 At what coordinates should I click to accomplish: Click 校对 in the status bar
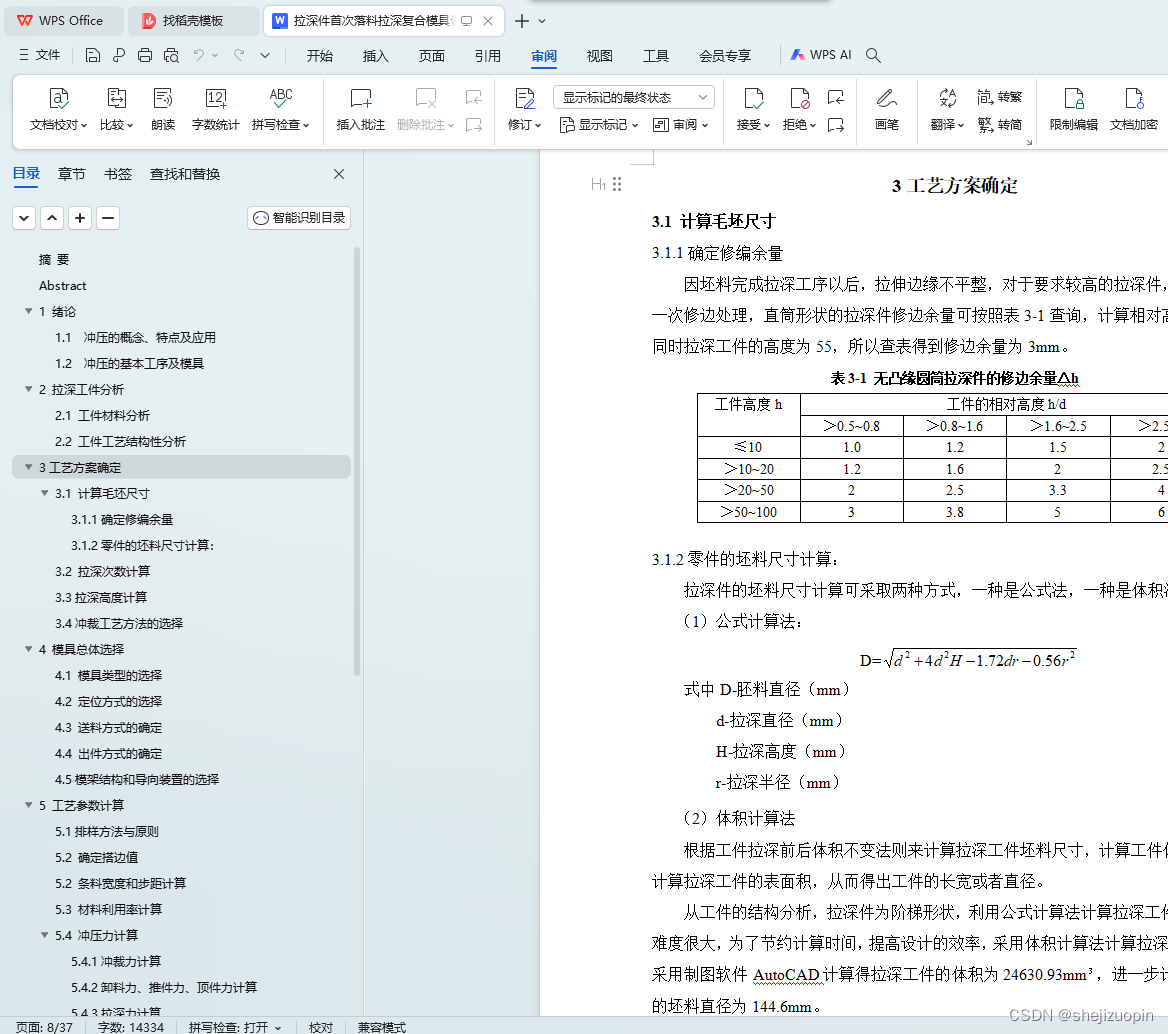point(321,1027)
